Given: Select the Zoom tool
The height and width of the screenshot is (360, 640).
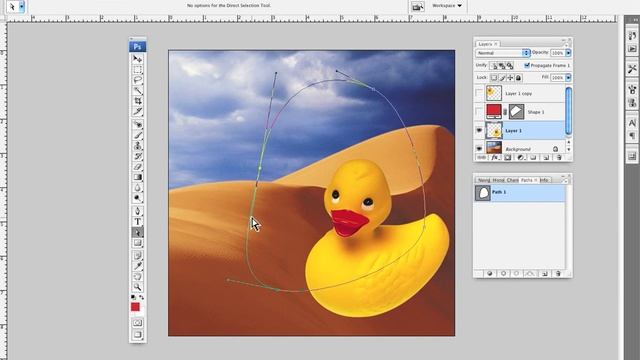Looking at the screenshot, I should click(x=138, y=287).
